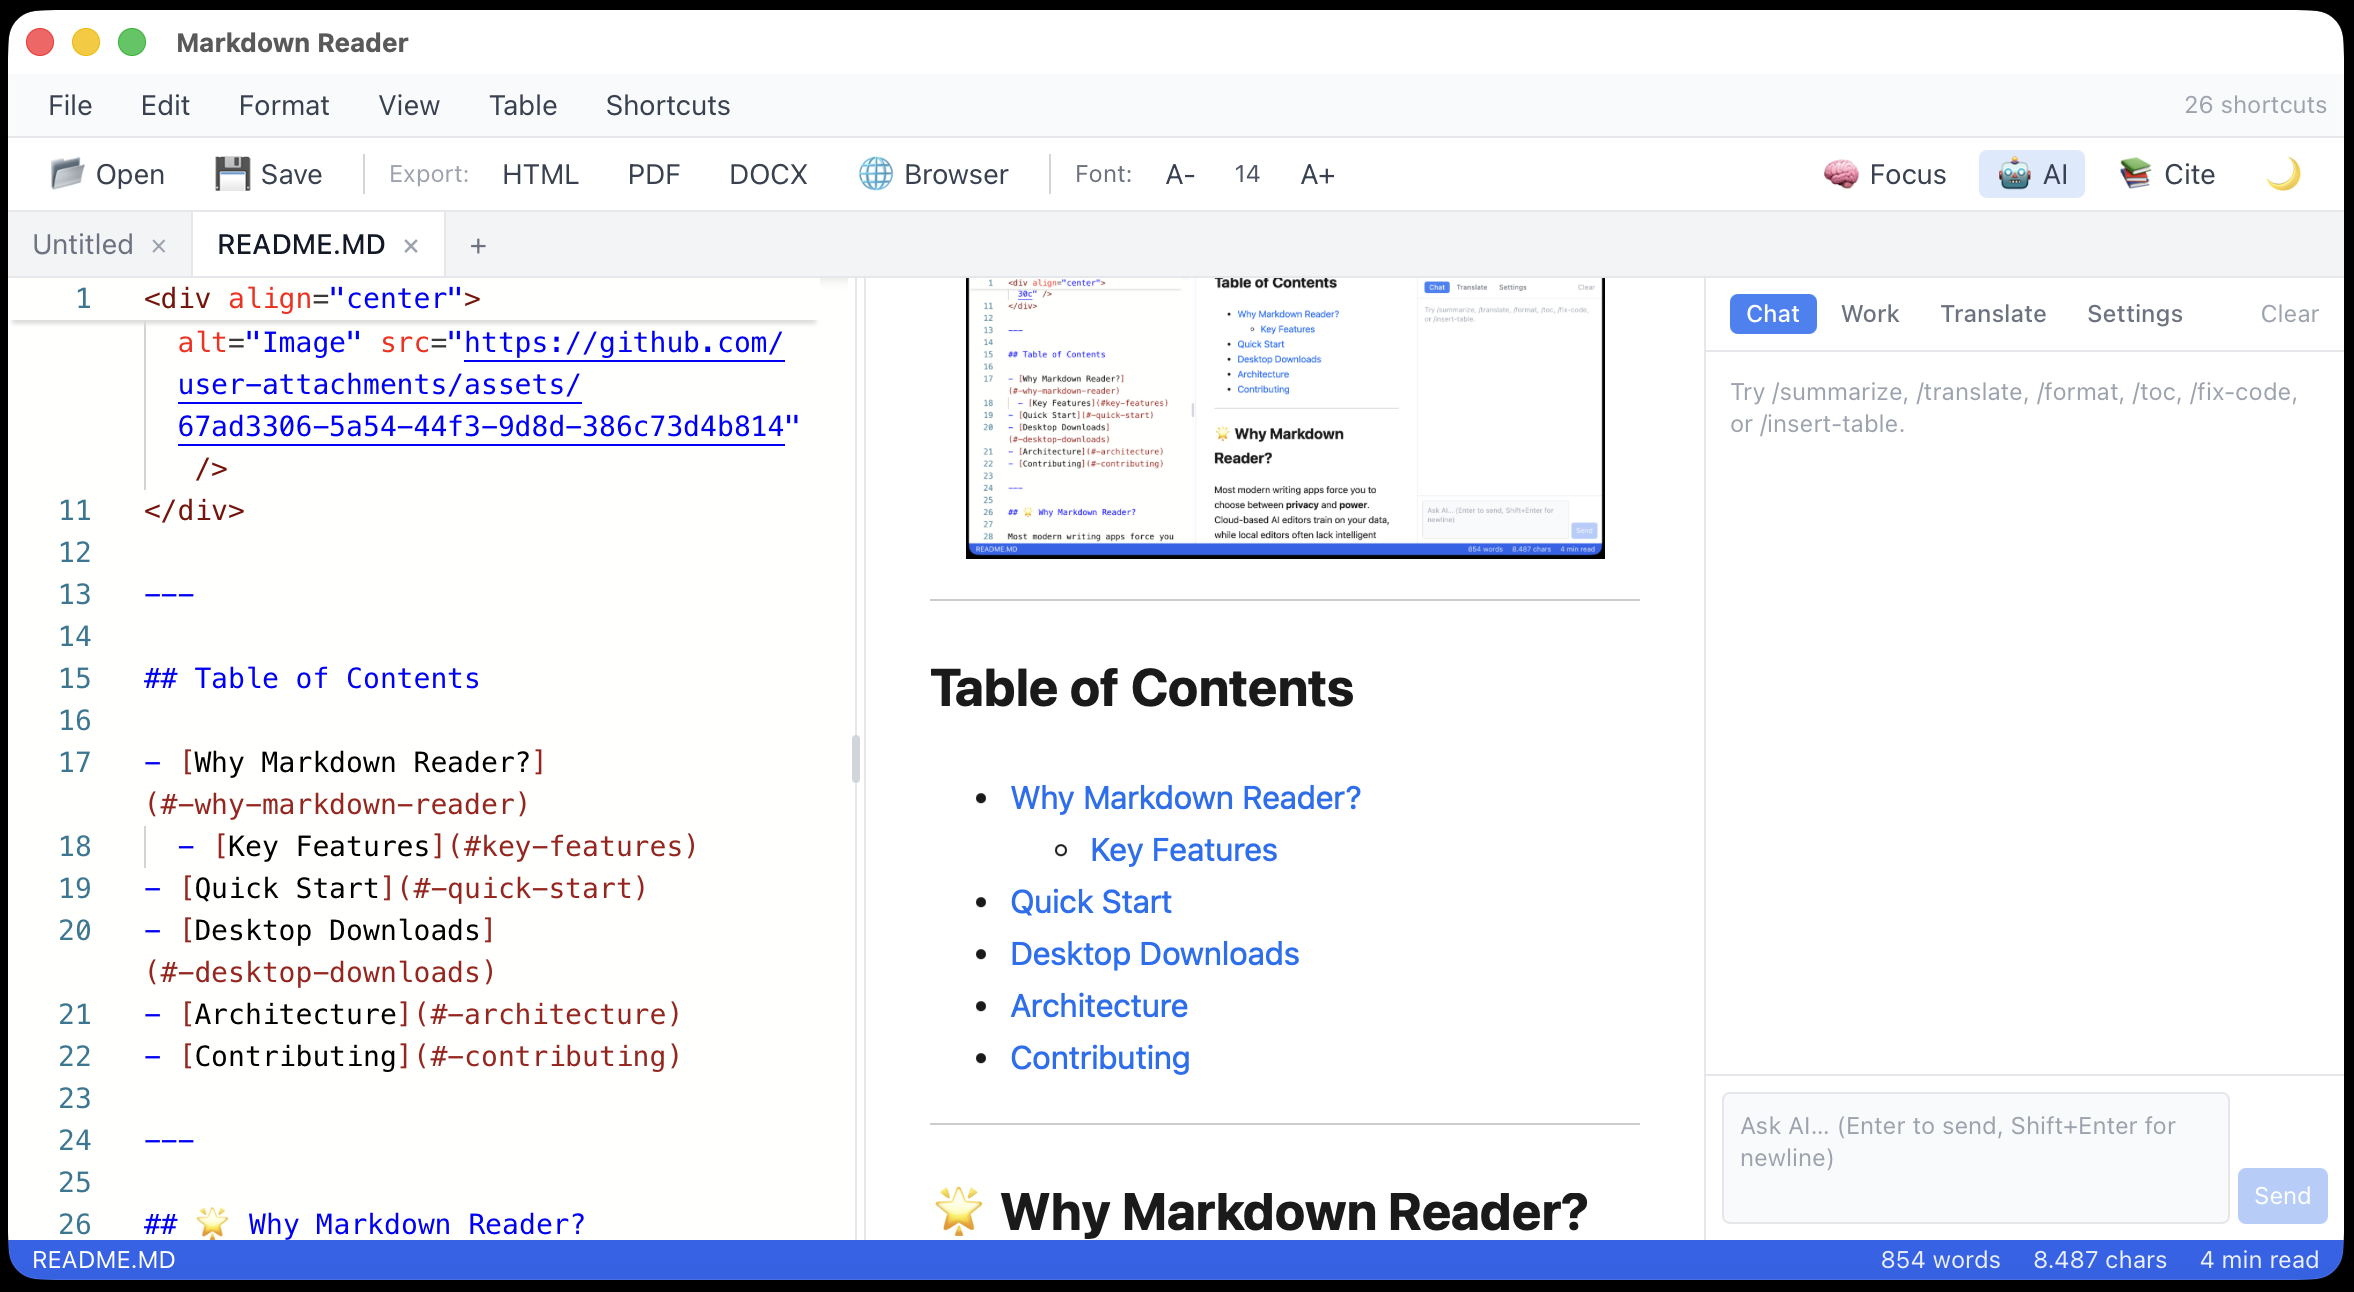2354x1292 pixels.
Task: Switch to the Untitled tab
Action: (83, 245)
